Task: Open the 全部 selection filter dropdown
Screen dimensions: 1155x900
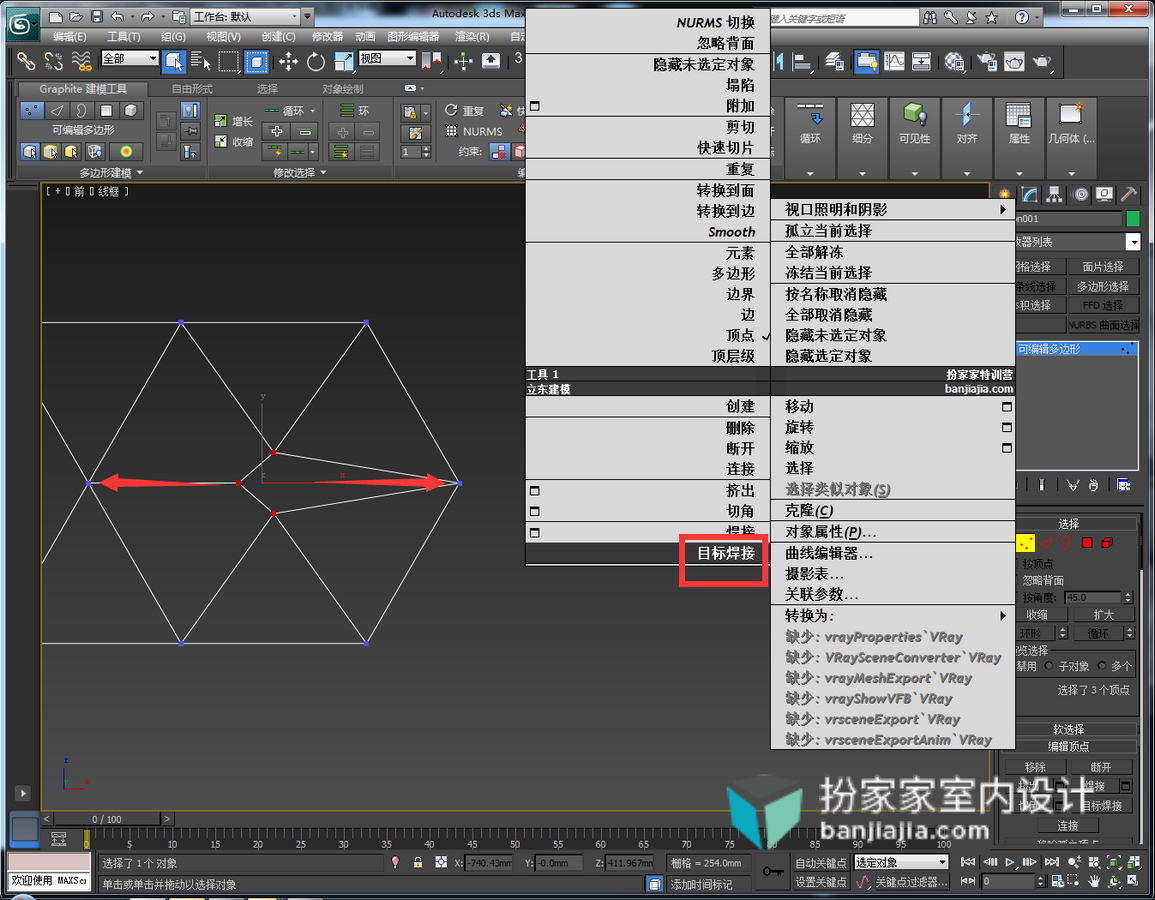Action: click(x=130, y=58)
